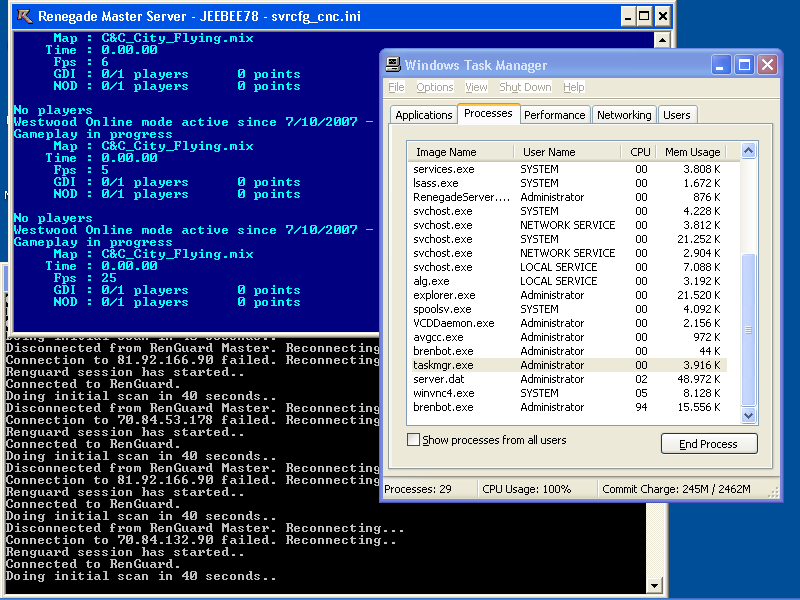Minimize the Renegade Master Server window
The image size is (800, 600).
coord(626,16)
